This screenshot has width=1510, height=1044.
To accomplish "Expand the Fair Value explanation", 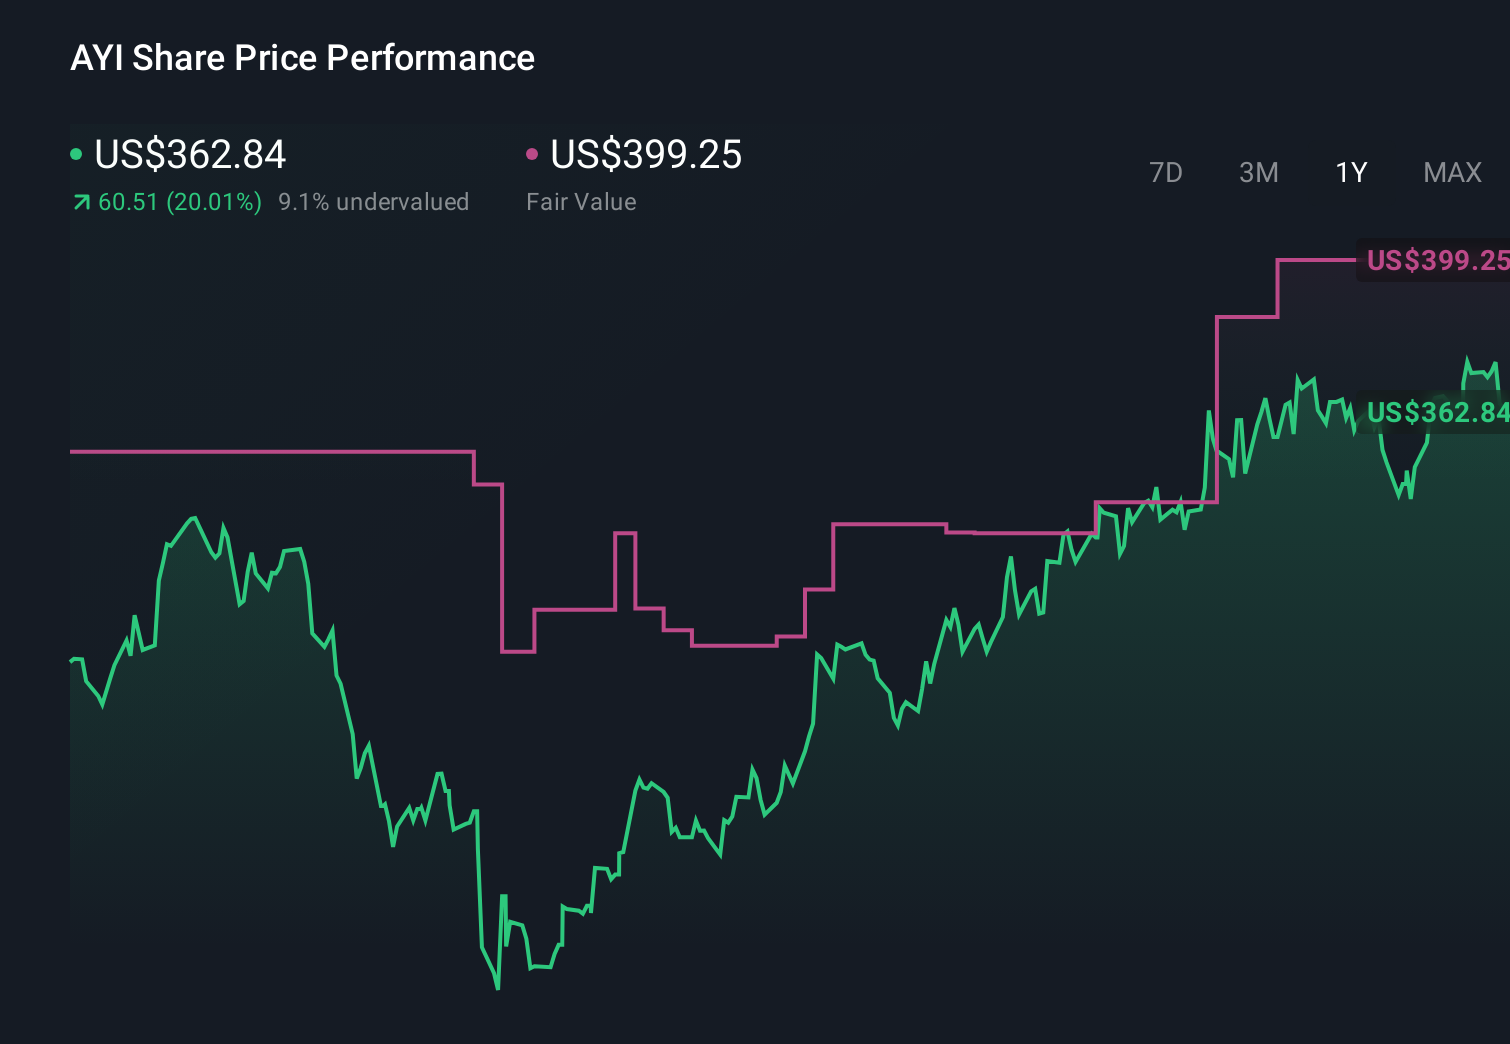I will click(581, 202).
